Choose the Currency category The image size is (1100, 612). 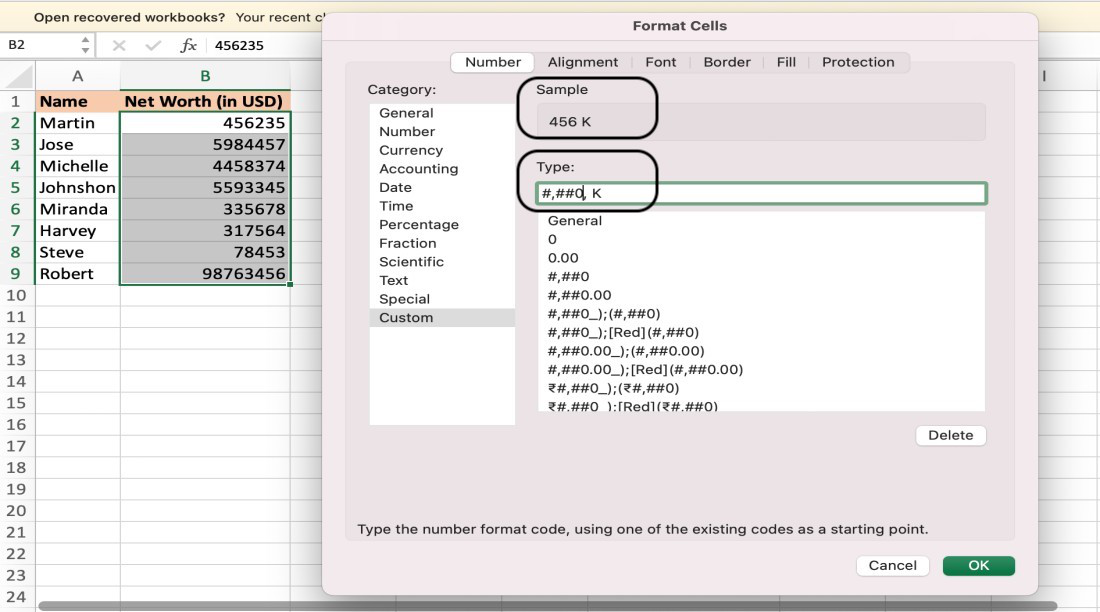click(x=410, y=150)
